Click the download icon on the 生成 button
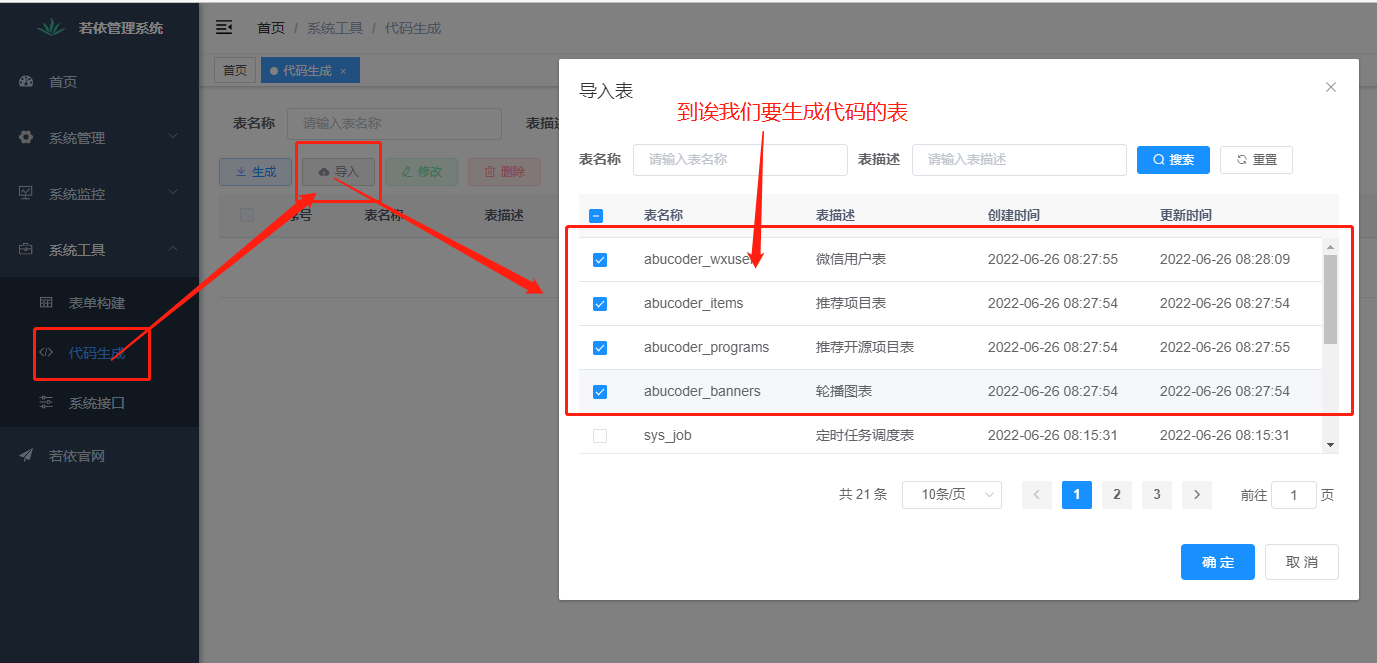Image resolution: width=1377 pixels, height=663 pixels. [x=241, y=172]
